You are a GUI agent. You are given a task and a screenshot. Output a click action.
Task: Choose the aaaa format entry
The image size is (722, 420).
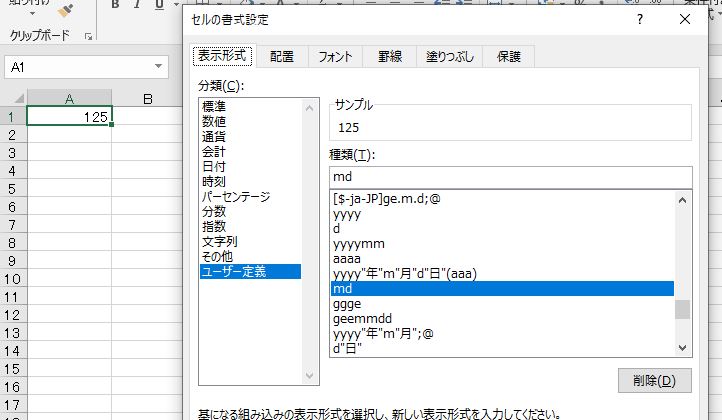tap(502, 259)
